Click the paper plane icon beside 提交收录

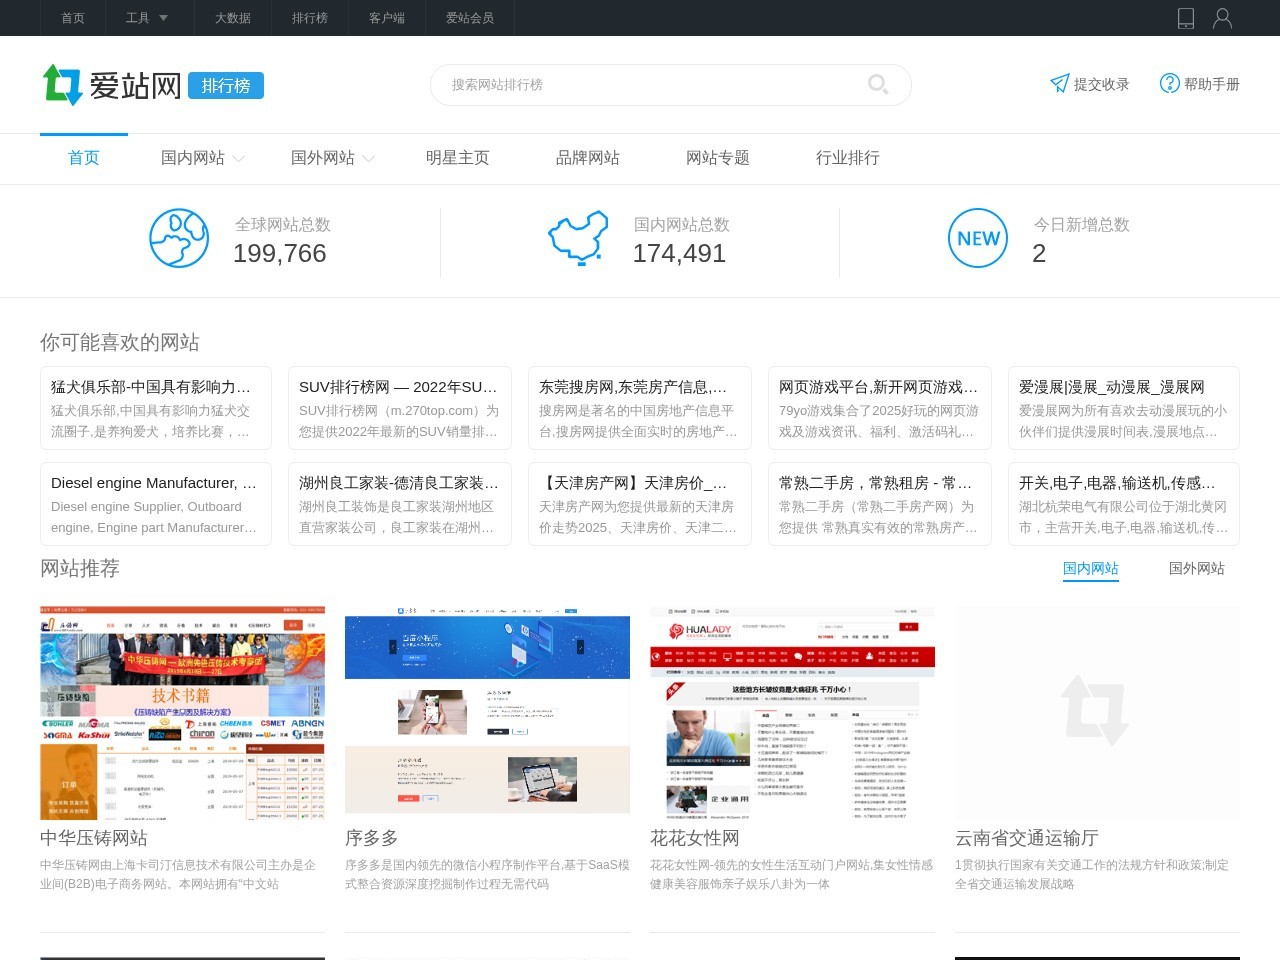pyautogui.click(x=1060, y=84)
